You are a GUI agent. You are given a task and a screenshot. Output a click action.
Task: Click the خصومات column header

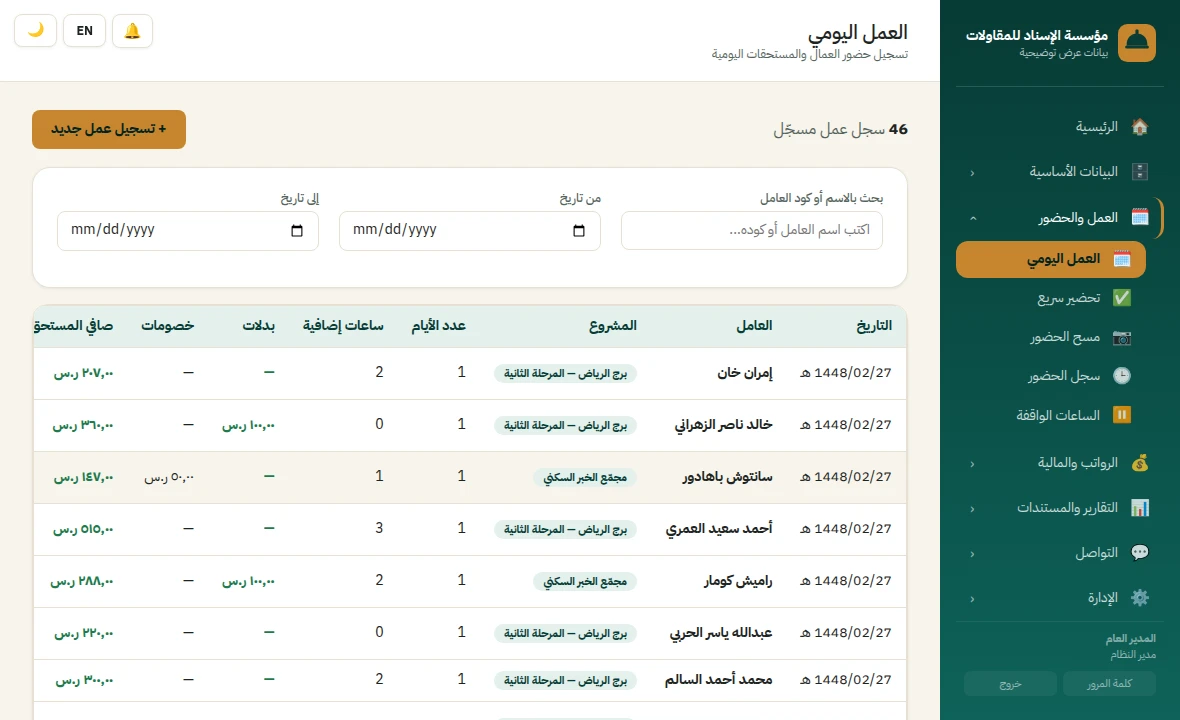[x=168, y=326]
